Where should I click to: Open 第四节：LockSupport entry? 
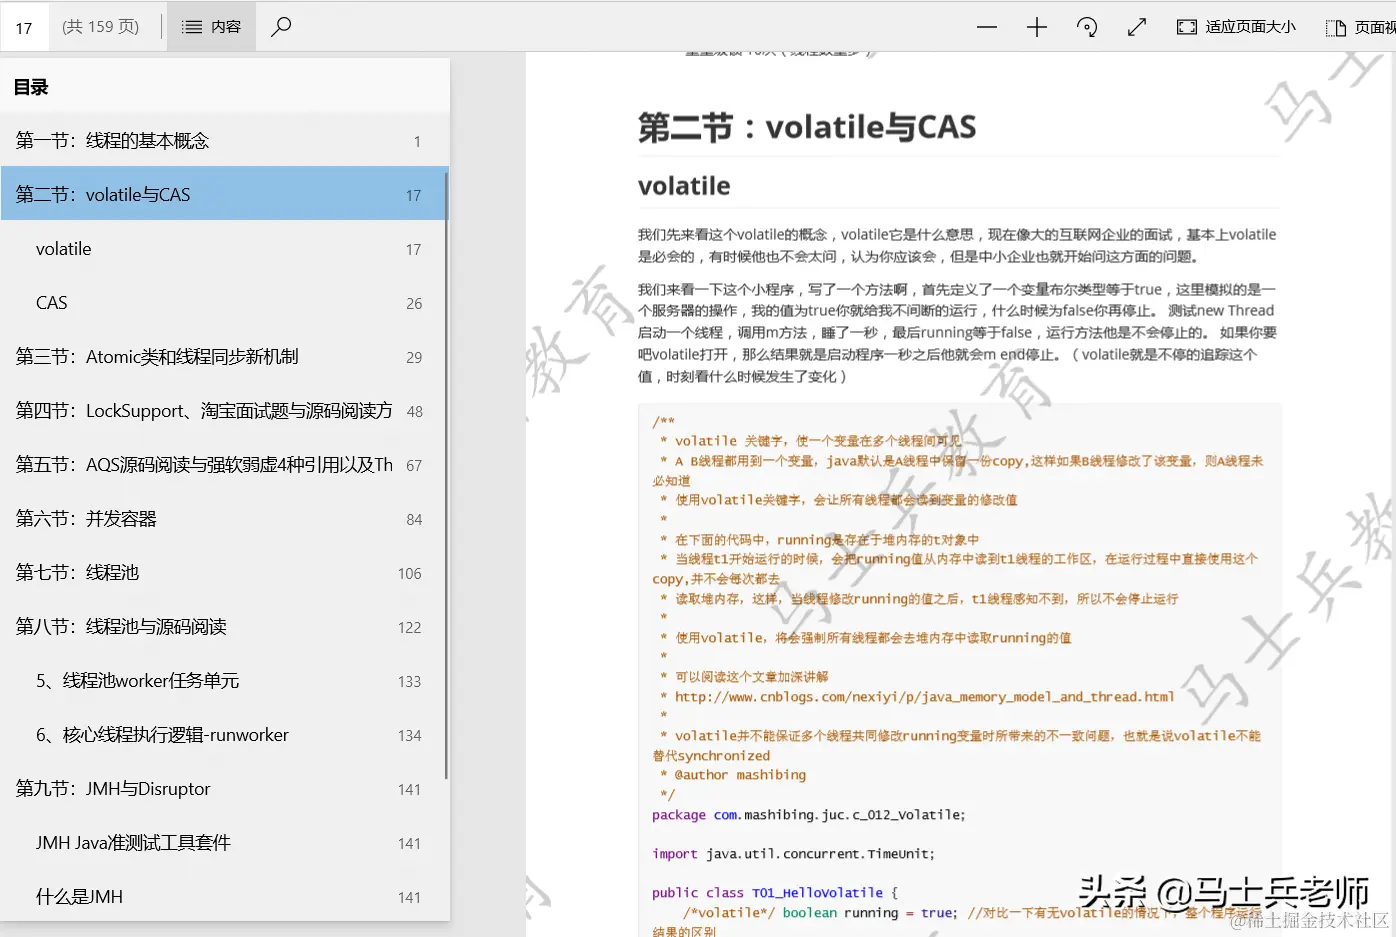coord(224,411)
